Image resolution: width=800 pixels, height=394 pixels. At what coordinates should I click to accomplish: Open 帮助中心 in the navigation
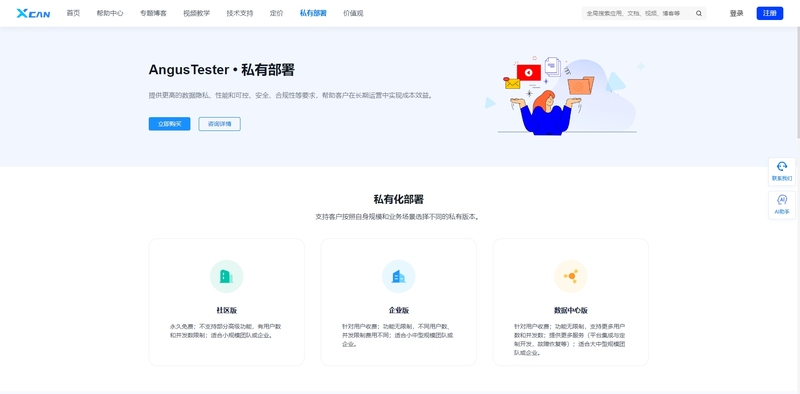pos(110,13)
